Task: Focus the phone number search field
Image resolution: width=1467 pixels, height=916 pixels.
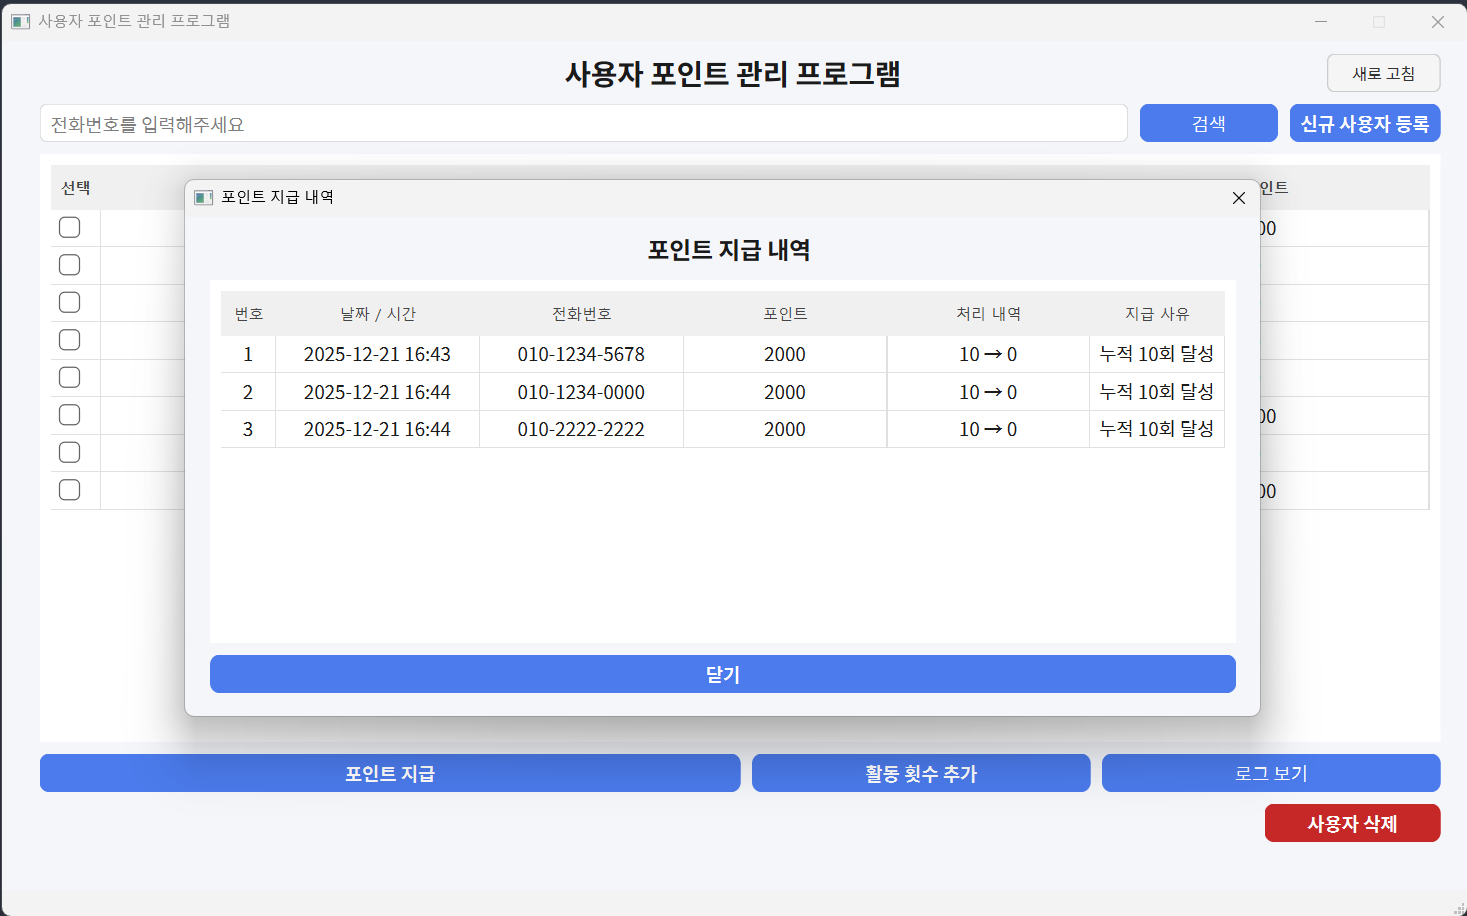Action: pyautogui.click(x=583, y=124)
